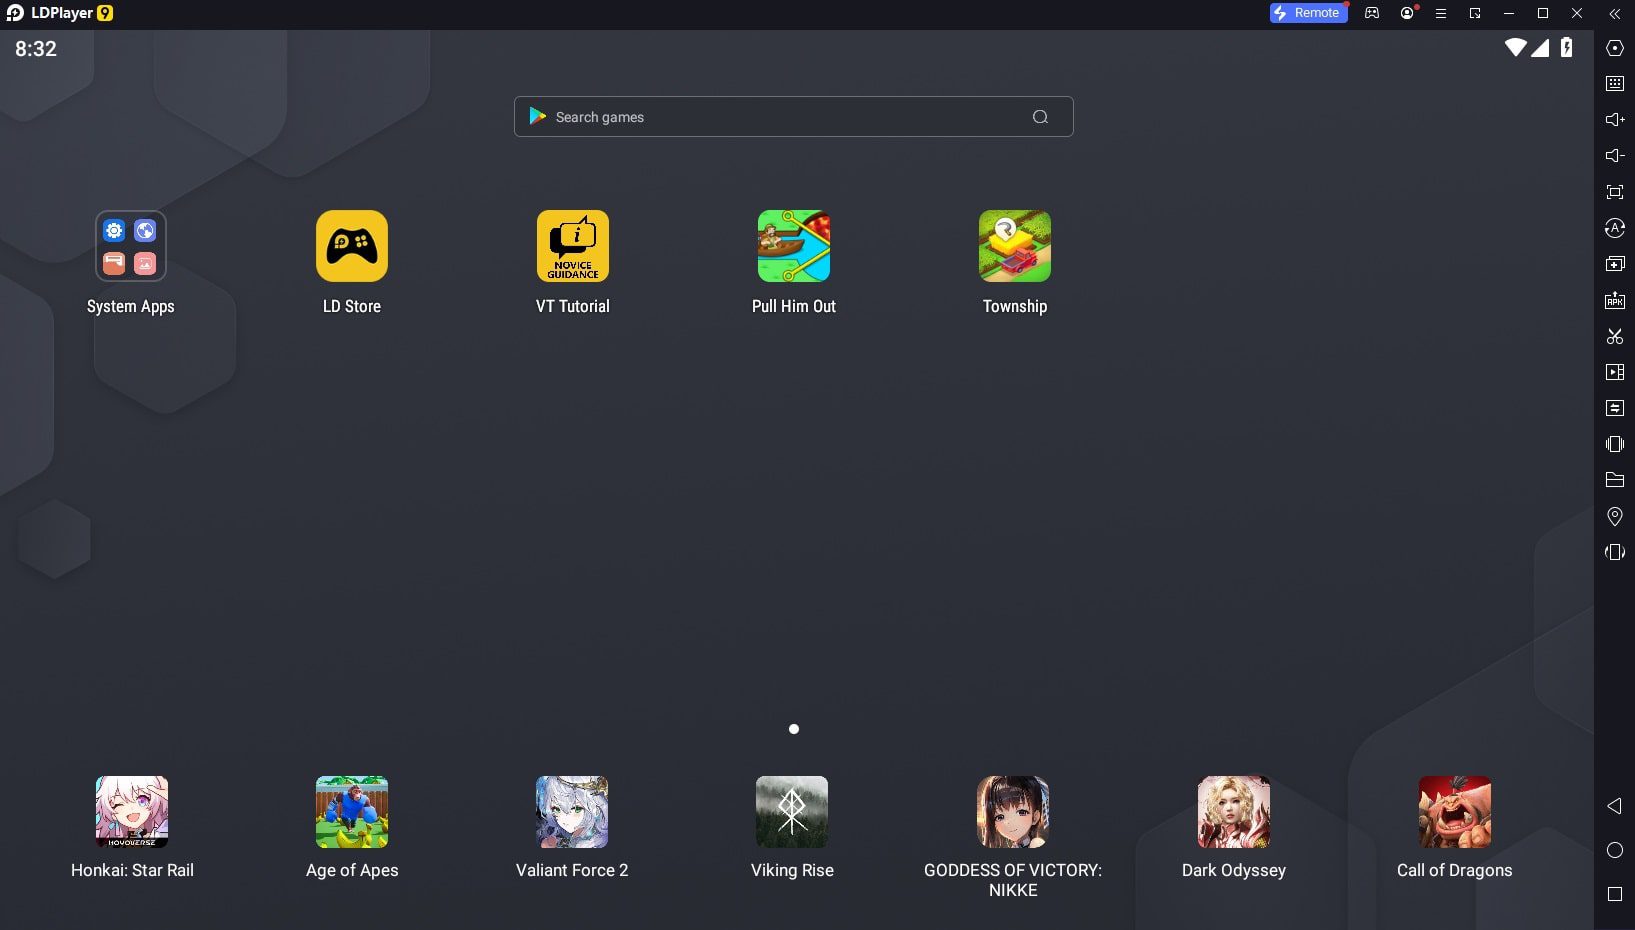Decrease volume using sidebar speaker minus icon
Viewport: 1635px width, 930px height.
1614,156
